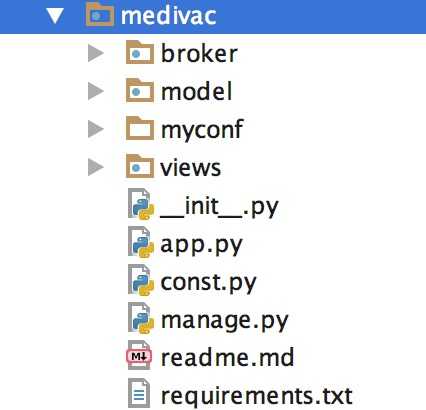Click the medivac folder icon
The width and height of the screenshot is (426, 410).
100,14
